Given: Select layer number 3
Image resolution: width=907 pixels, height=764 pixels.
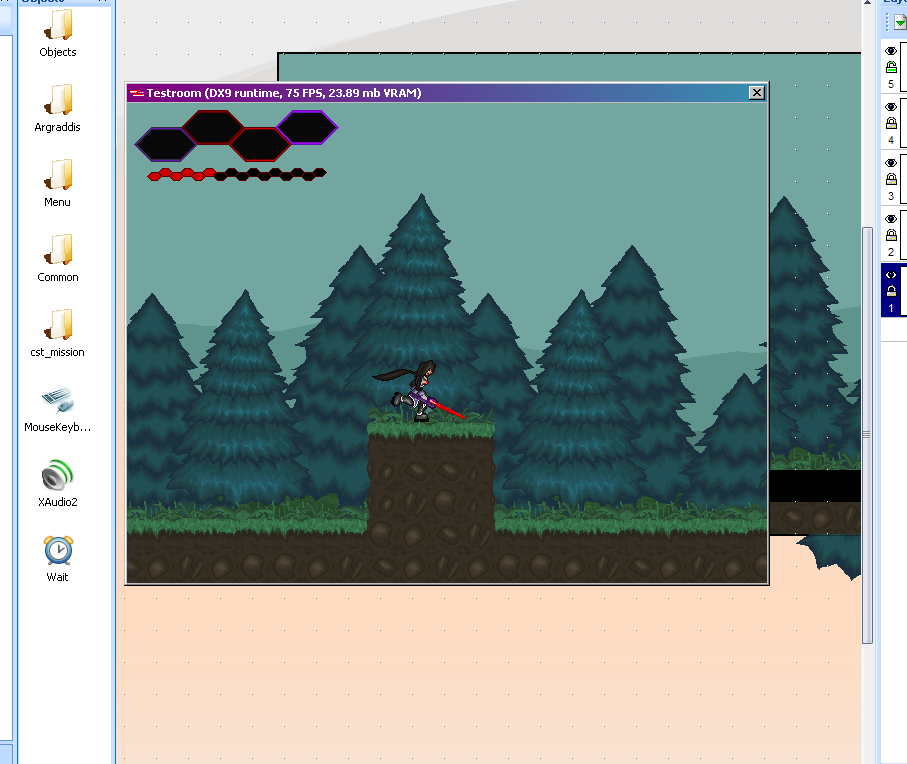Looking at the screenshot, I should (x=891, y=197).
